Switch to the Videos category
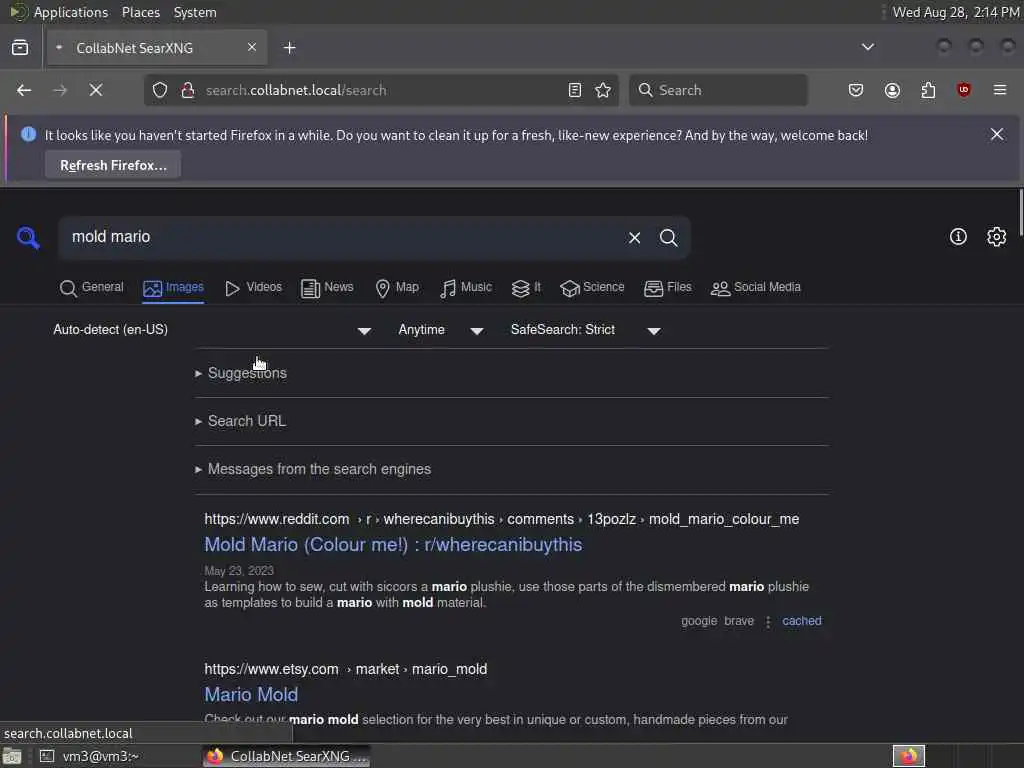The height and width of the screenshot is (768, 1024). point(253,287)
